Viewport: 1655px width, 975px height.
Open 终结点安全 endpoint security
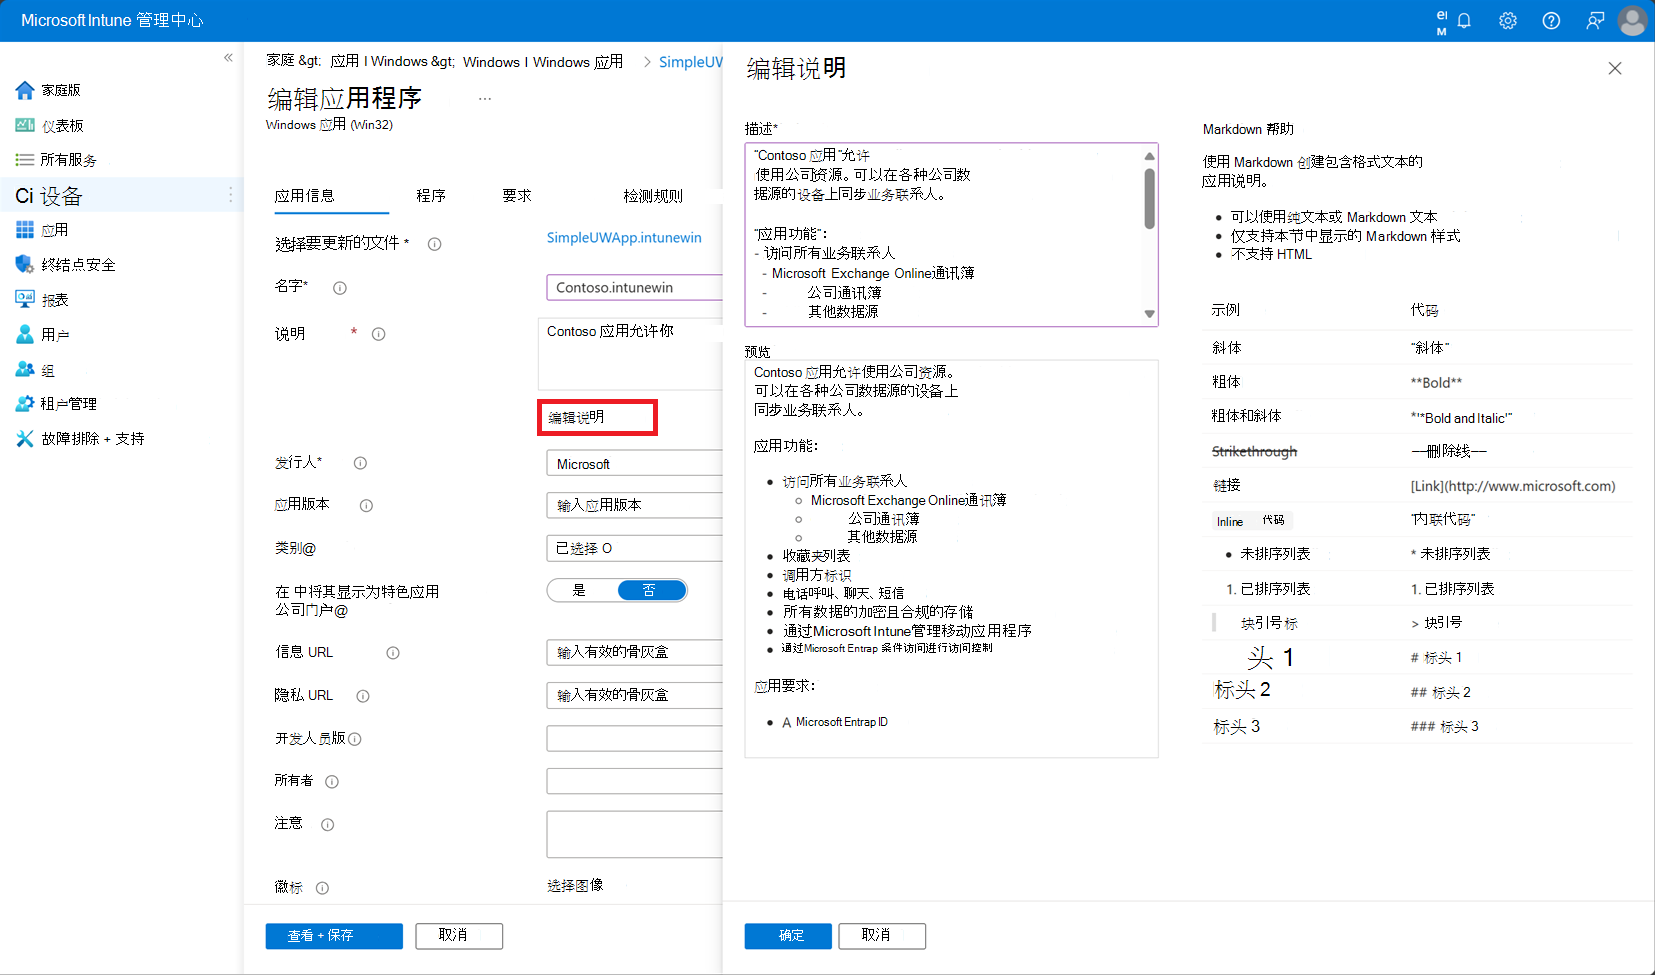click(x=66, y=265)
